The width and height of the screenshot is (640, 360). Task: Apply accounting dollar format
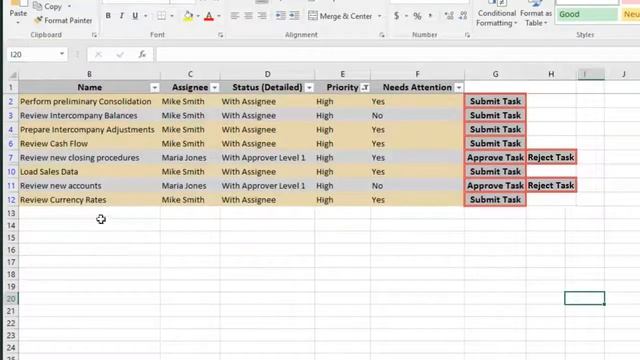[396, 16]
